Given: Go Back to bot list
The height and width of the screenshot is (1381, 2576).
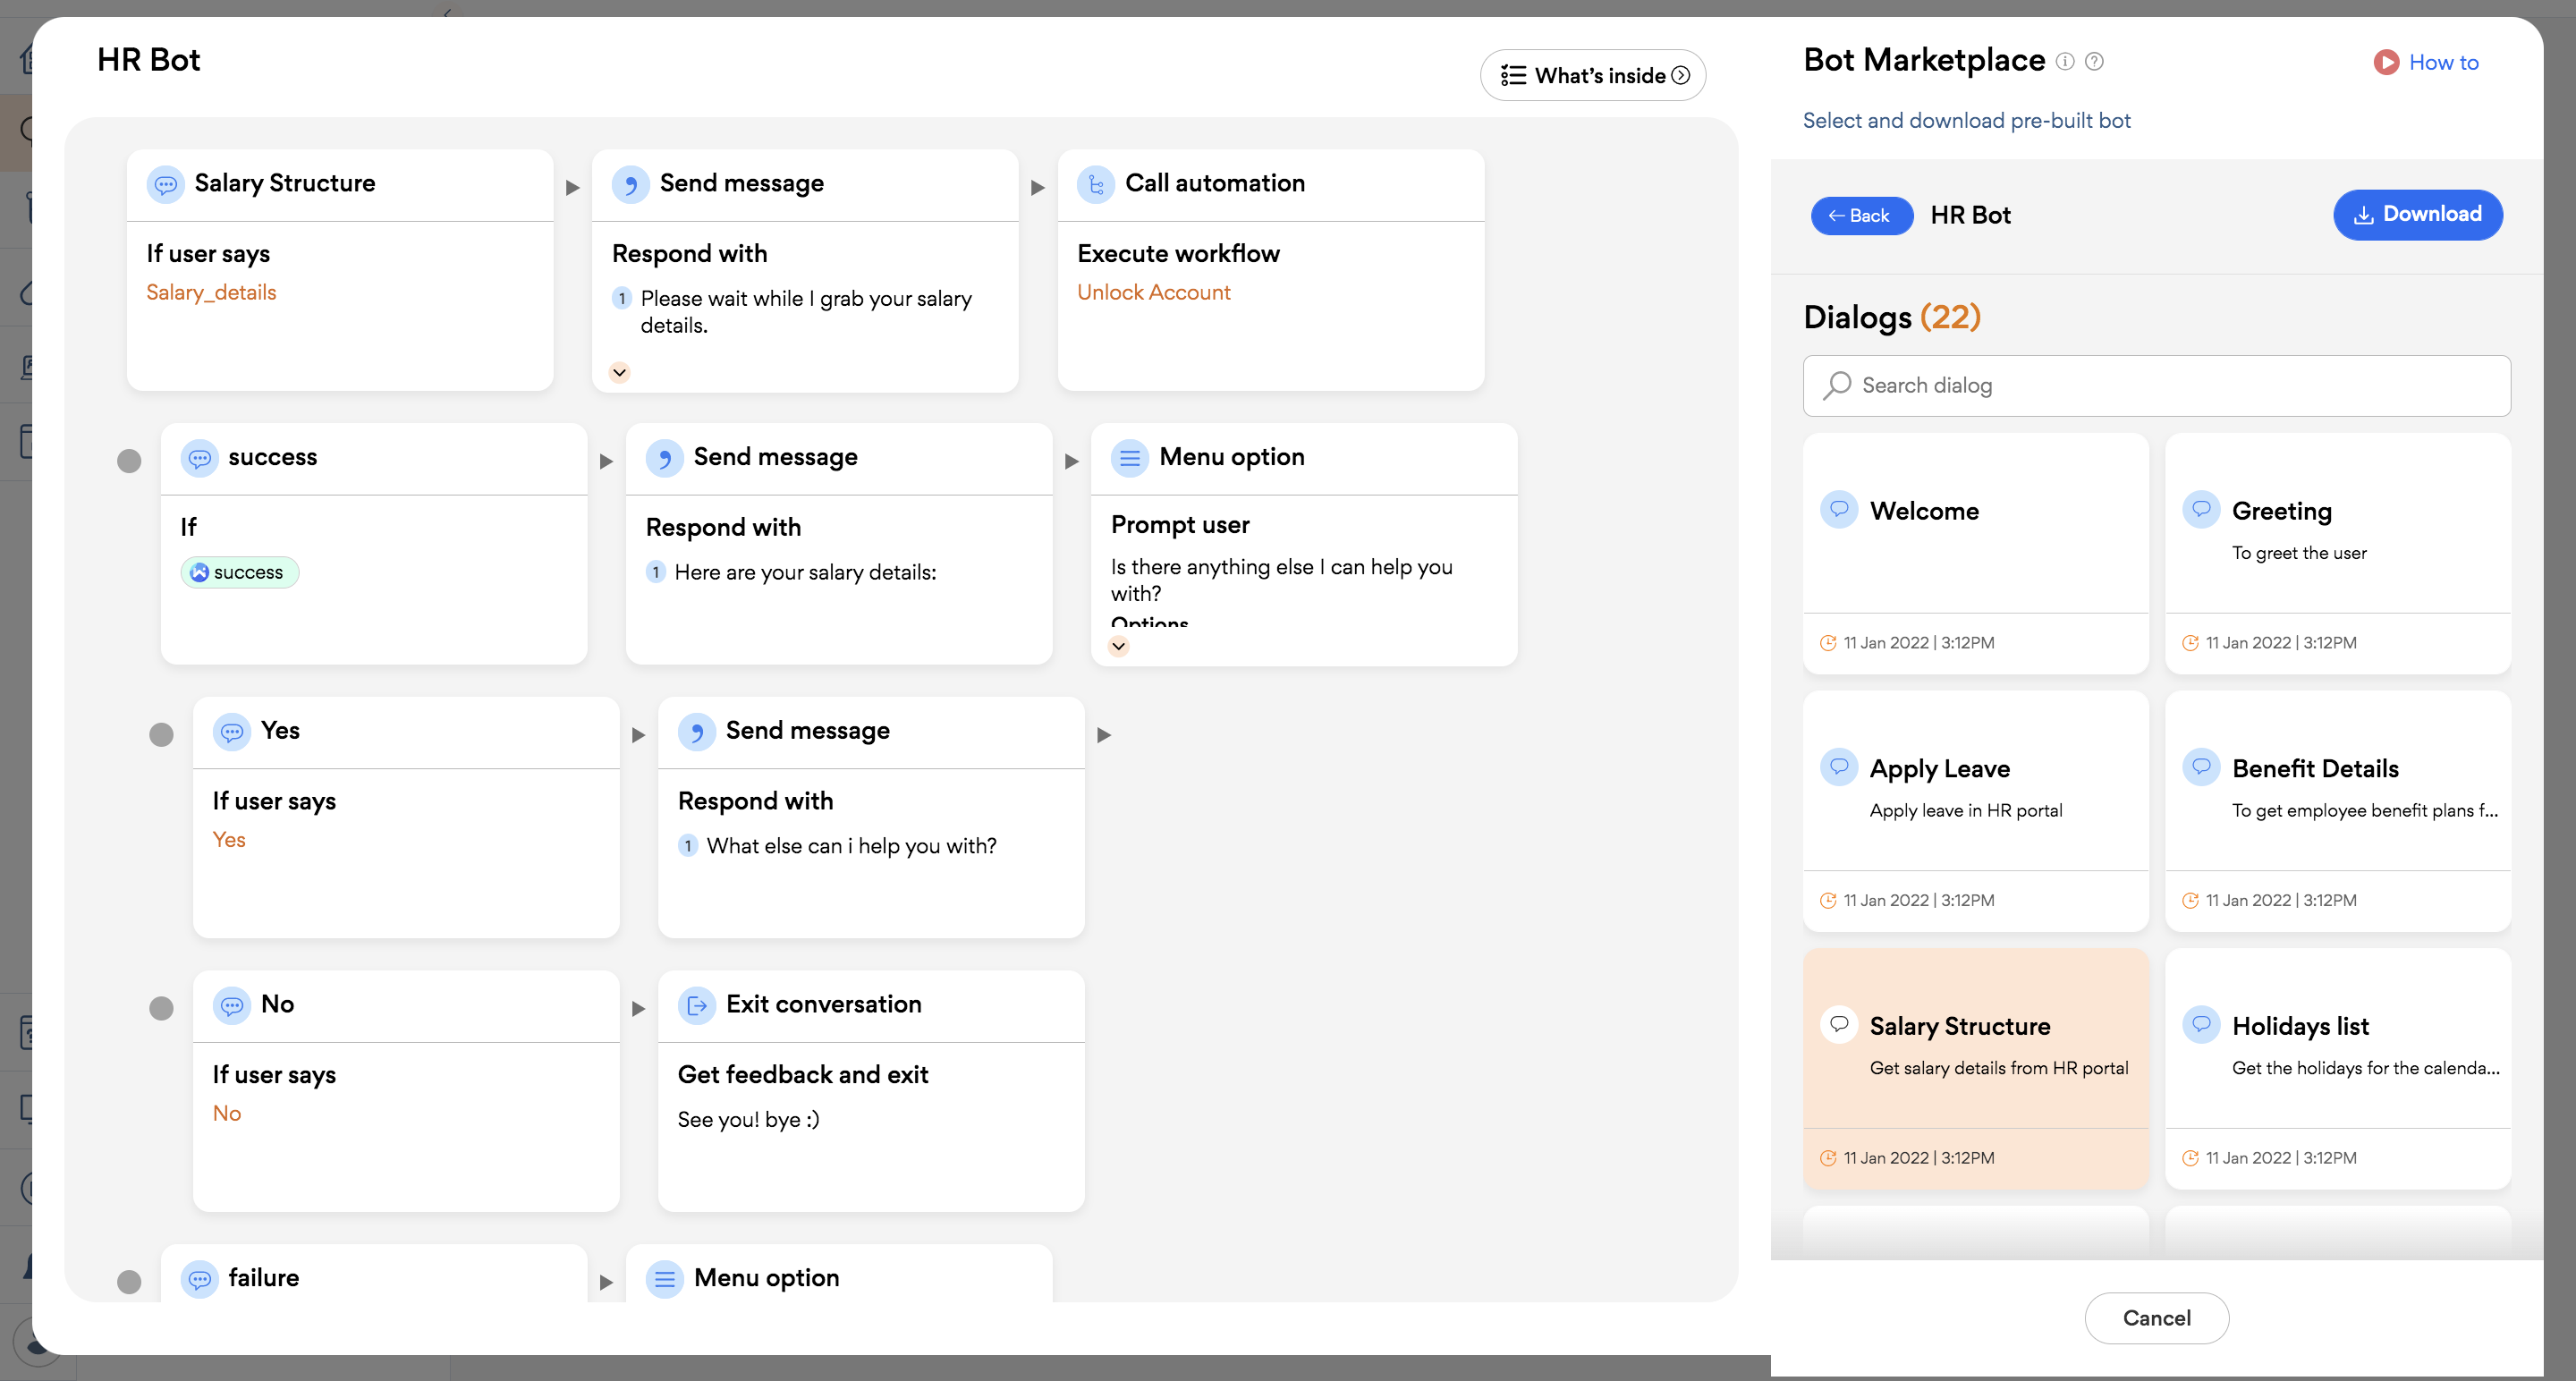Looking at the screenshot, I should [1860, 216].
